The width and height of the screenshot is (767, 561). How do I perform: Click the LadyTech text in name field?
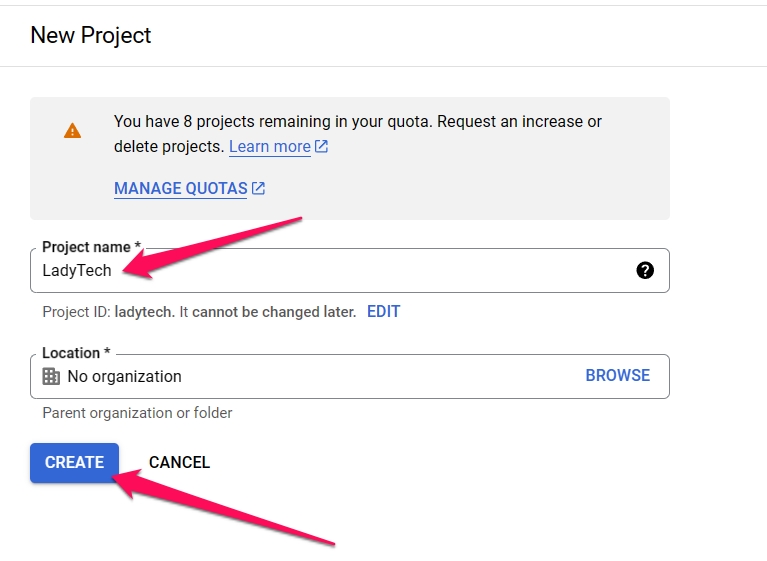77,270
